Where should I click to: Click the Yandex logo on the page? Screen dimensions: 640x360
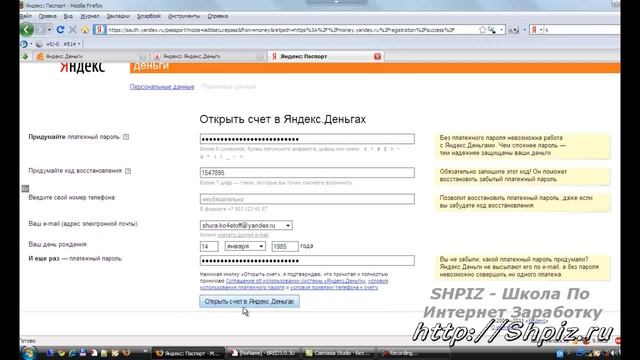tap(82, 67)
